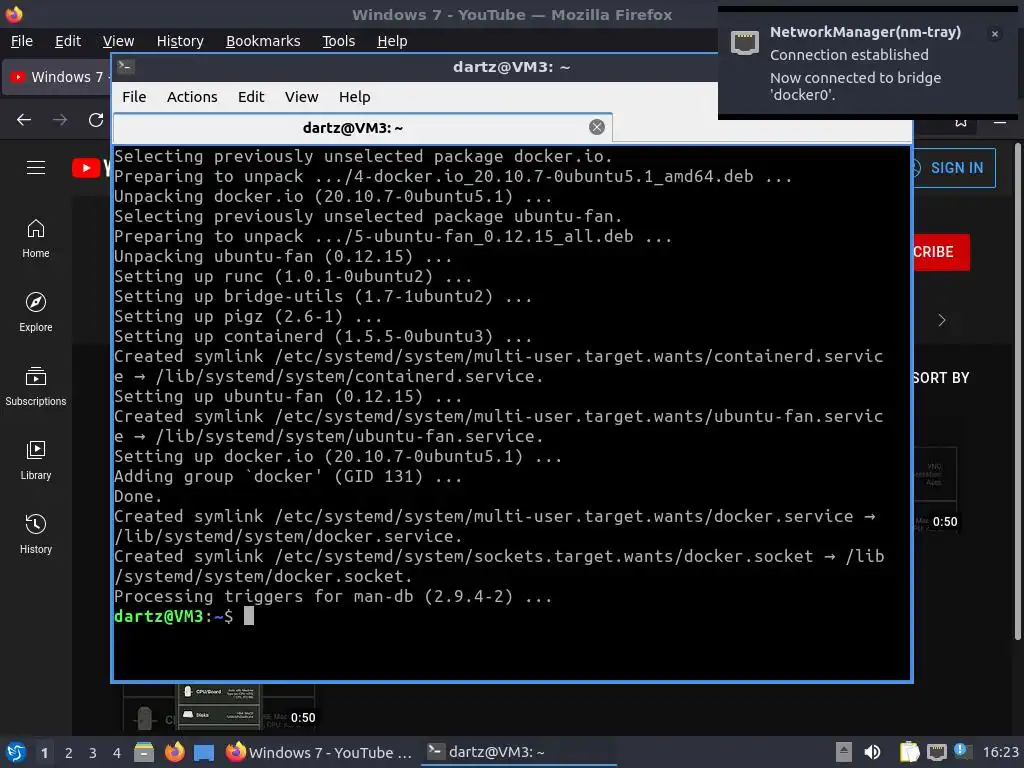
Task: Toggle YouTube hamburger guide menu
Action: 36,168
